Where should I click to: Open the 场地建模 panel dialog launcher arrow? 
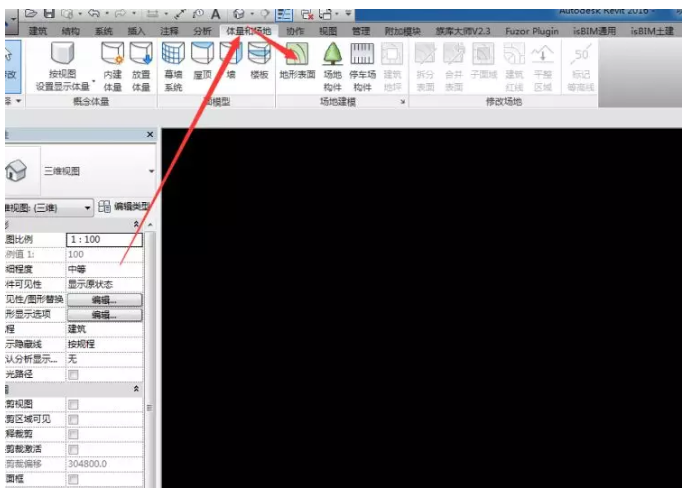[402, 102]
